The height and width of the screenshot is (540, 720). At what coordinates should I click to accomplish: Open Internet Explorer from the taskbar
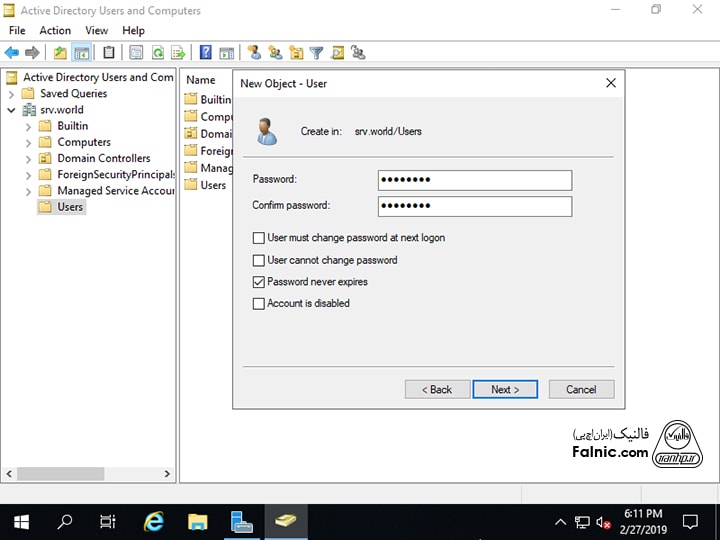154,521
